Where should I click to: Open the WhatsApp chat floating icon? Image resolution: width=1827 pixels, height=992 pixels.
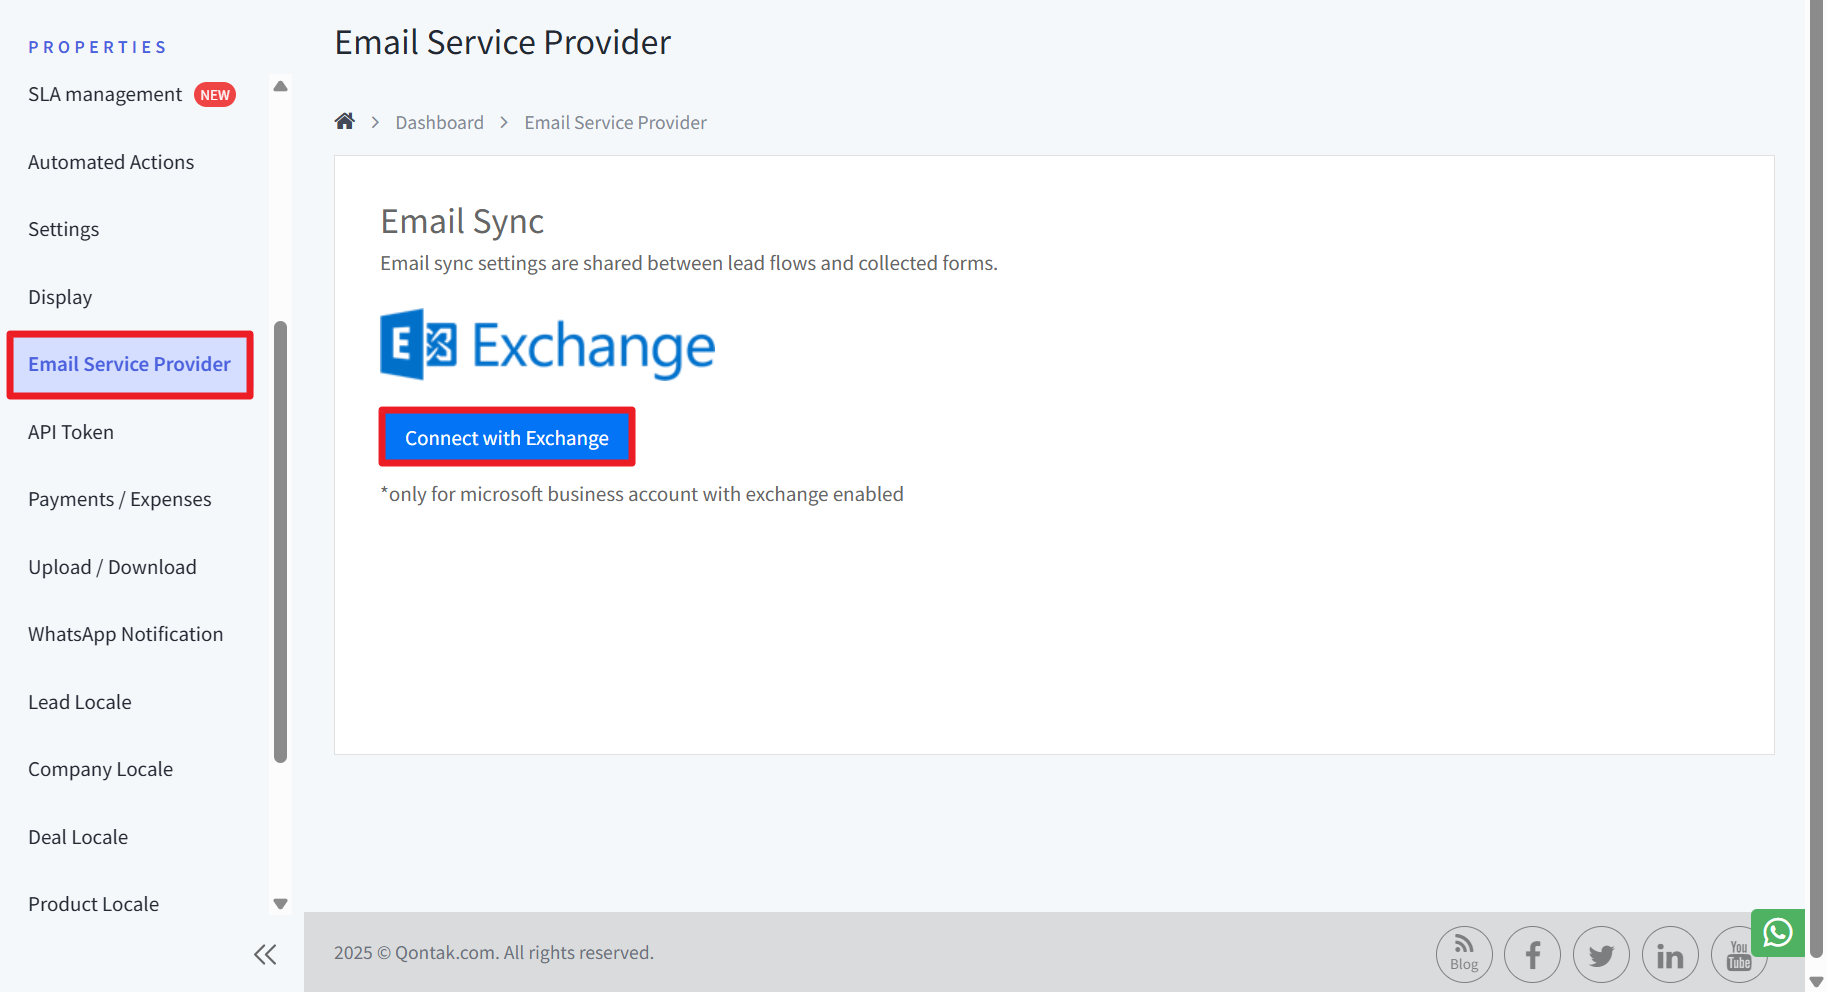coord(1777,933)
